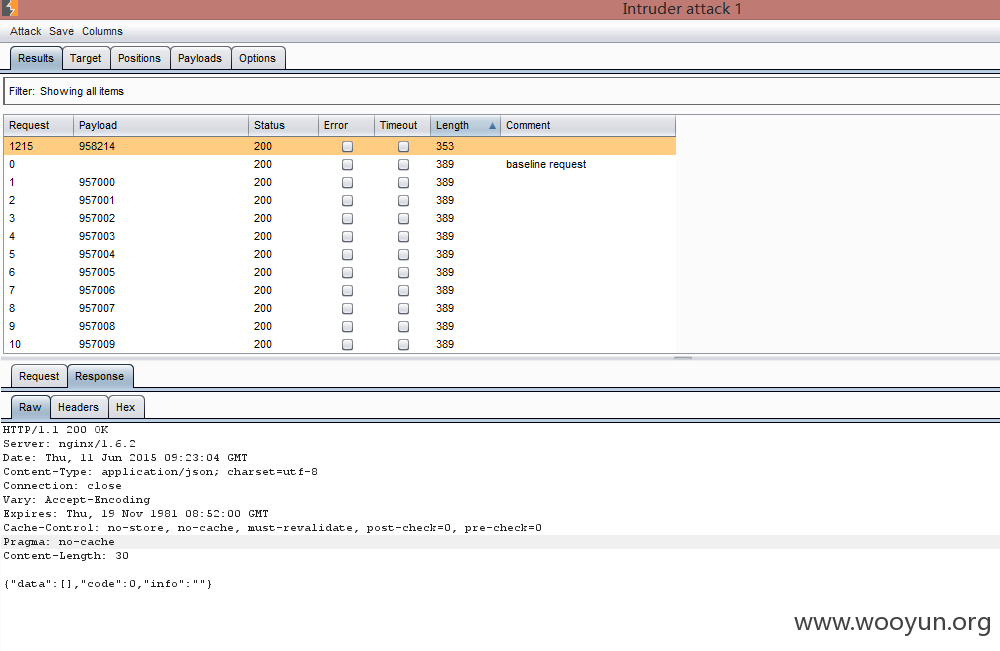
Task: Toggle Error checkbox for payload 957004
Action: click(348, 254)
